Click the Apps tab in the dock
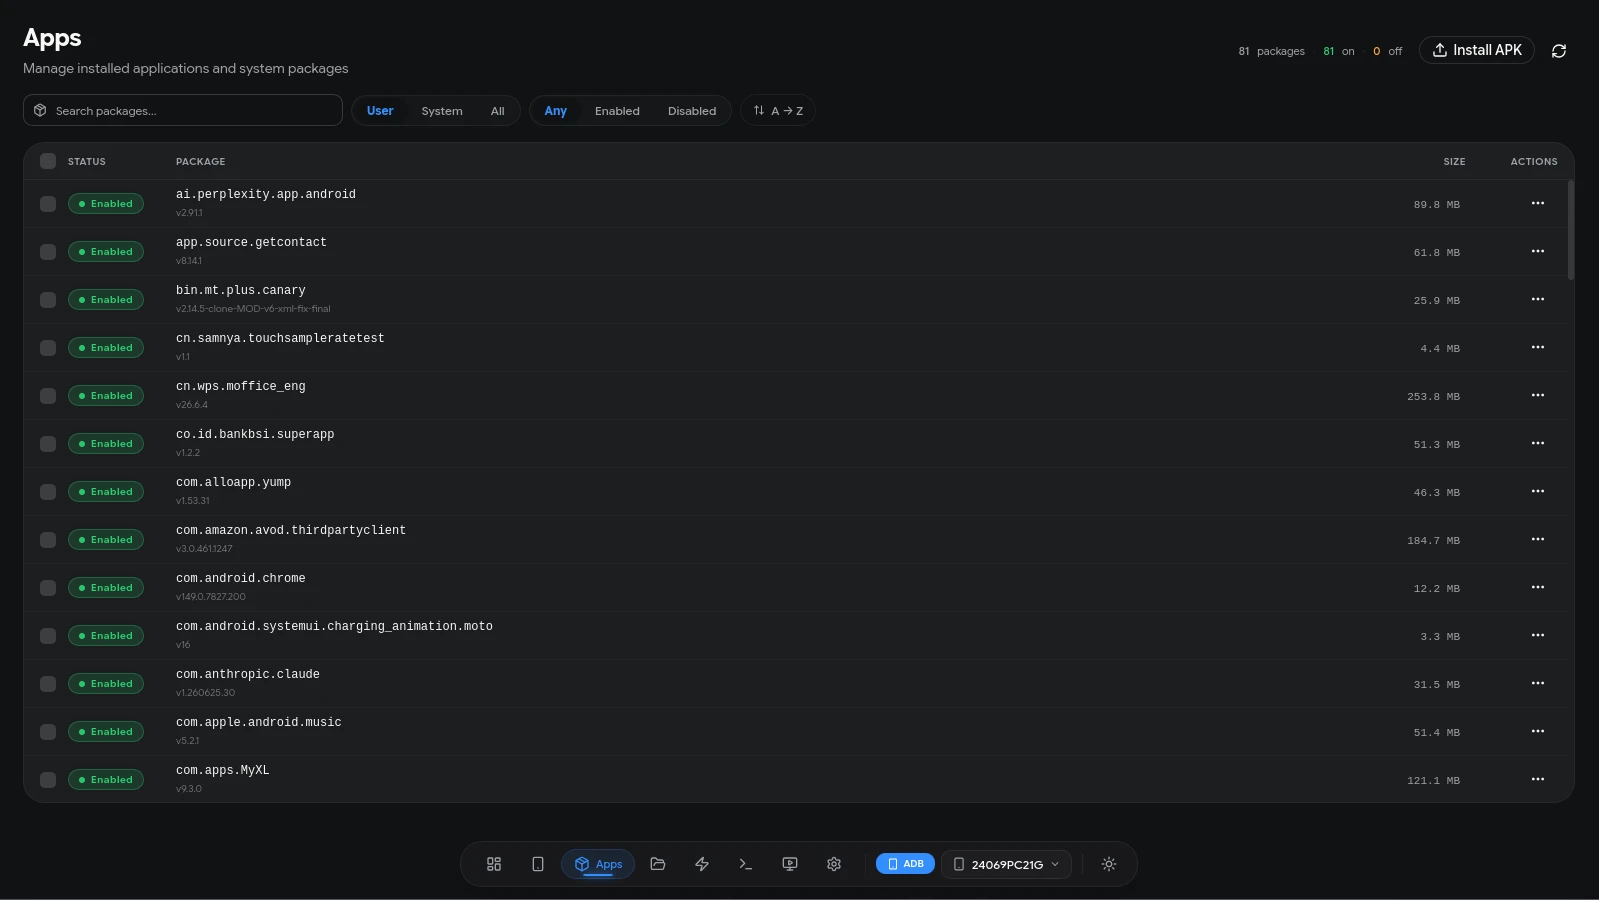The image size is (1599, 900). pyautogui.click(x=598, y=864)
